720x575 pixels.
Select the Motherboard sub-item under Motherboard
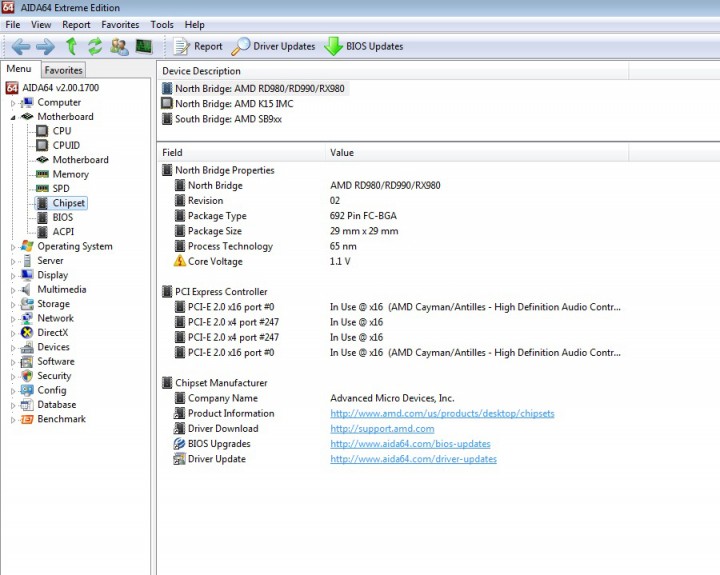point(80,160)
